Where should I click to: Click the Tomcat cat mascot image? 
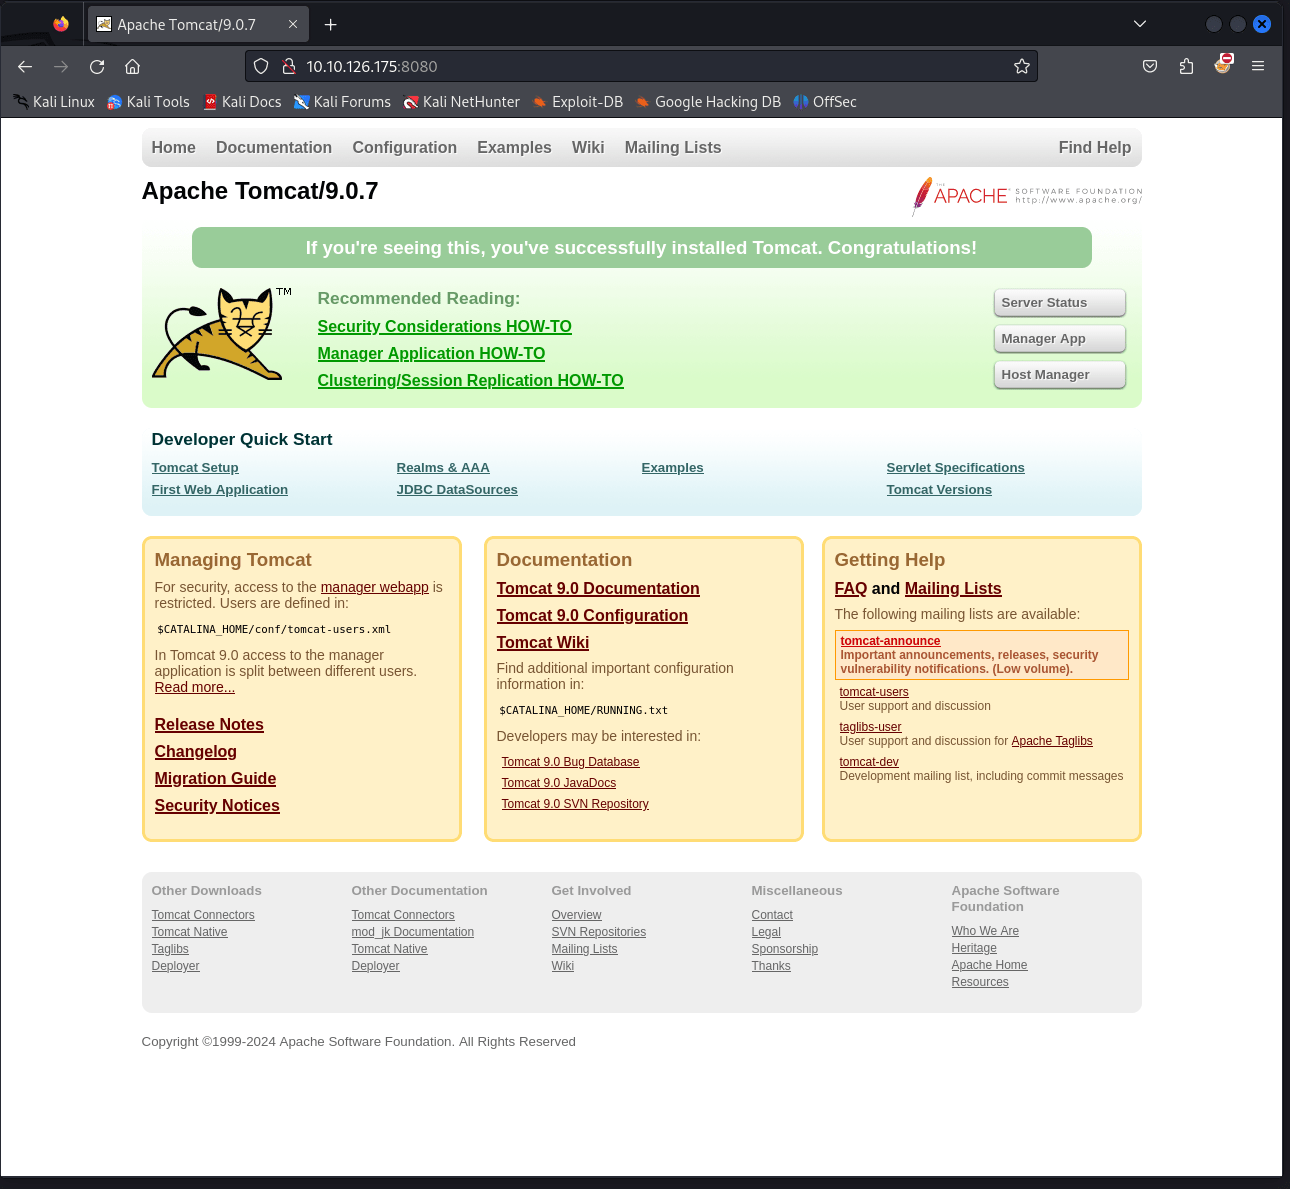coord(221,334)
